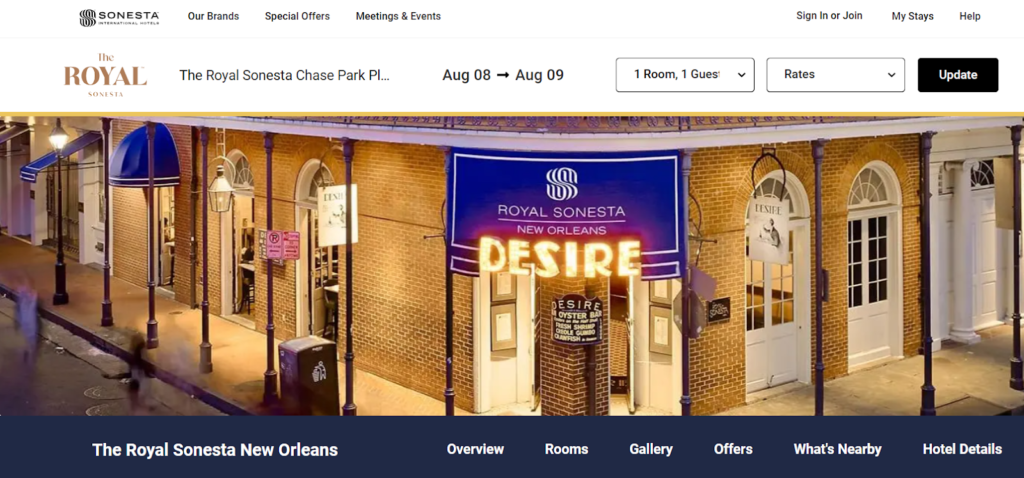Click The Royal Sonesta Chase Park hotel name field
Image resolution: width=1024 pixels, height=478 pixels.
point(285,75)
